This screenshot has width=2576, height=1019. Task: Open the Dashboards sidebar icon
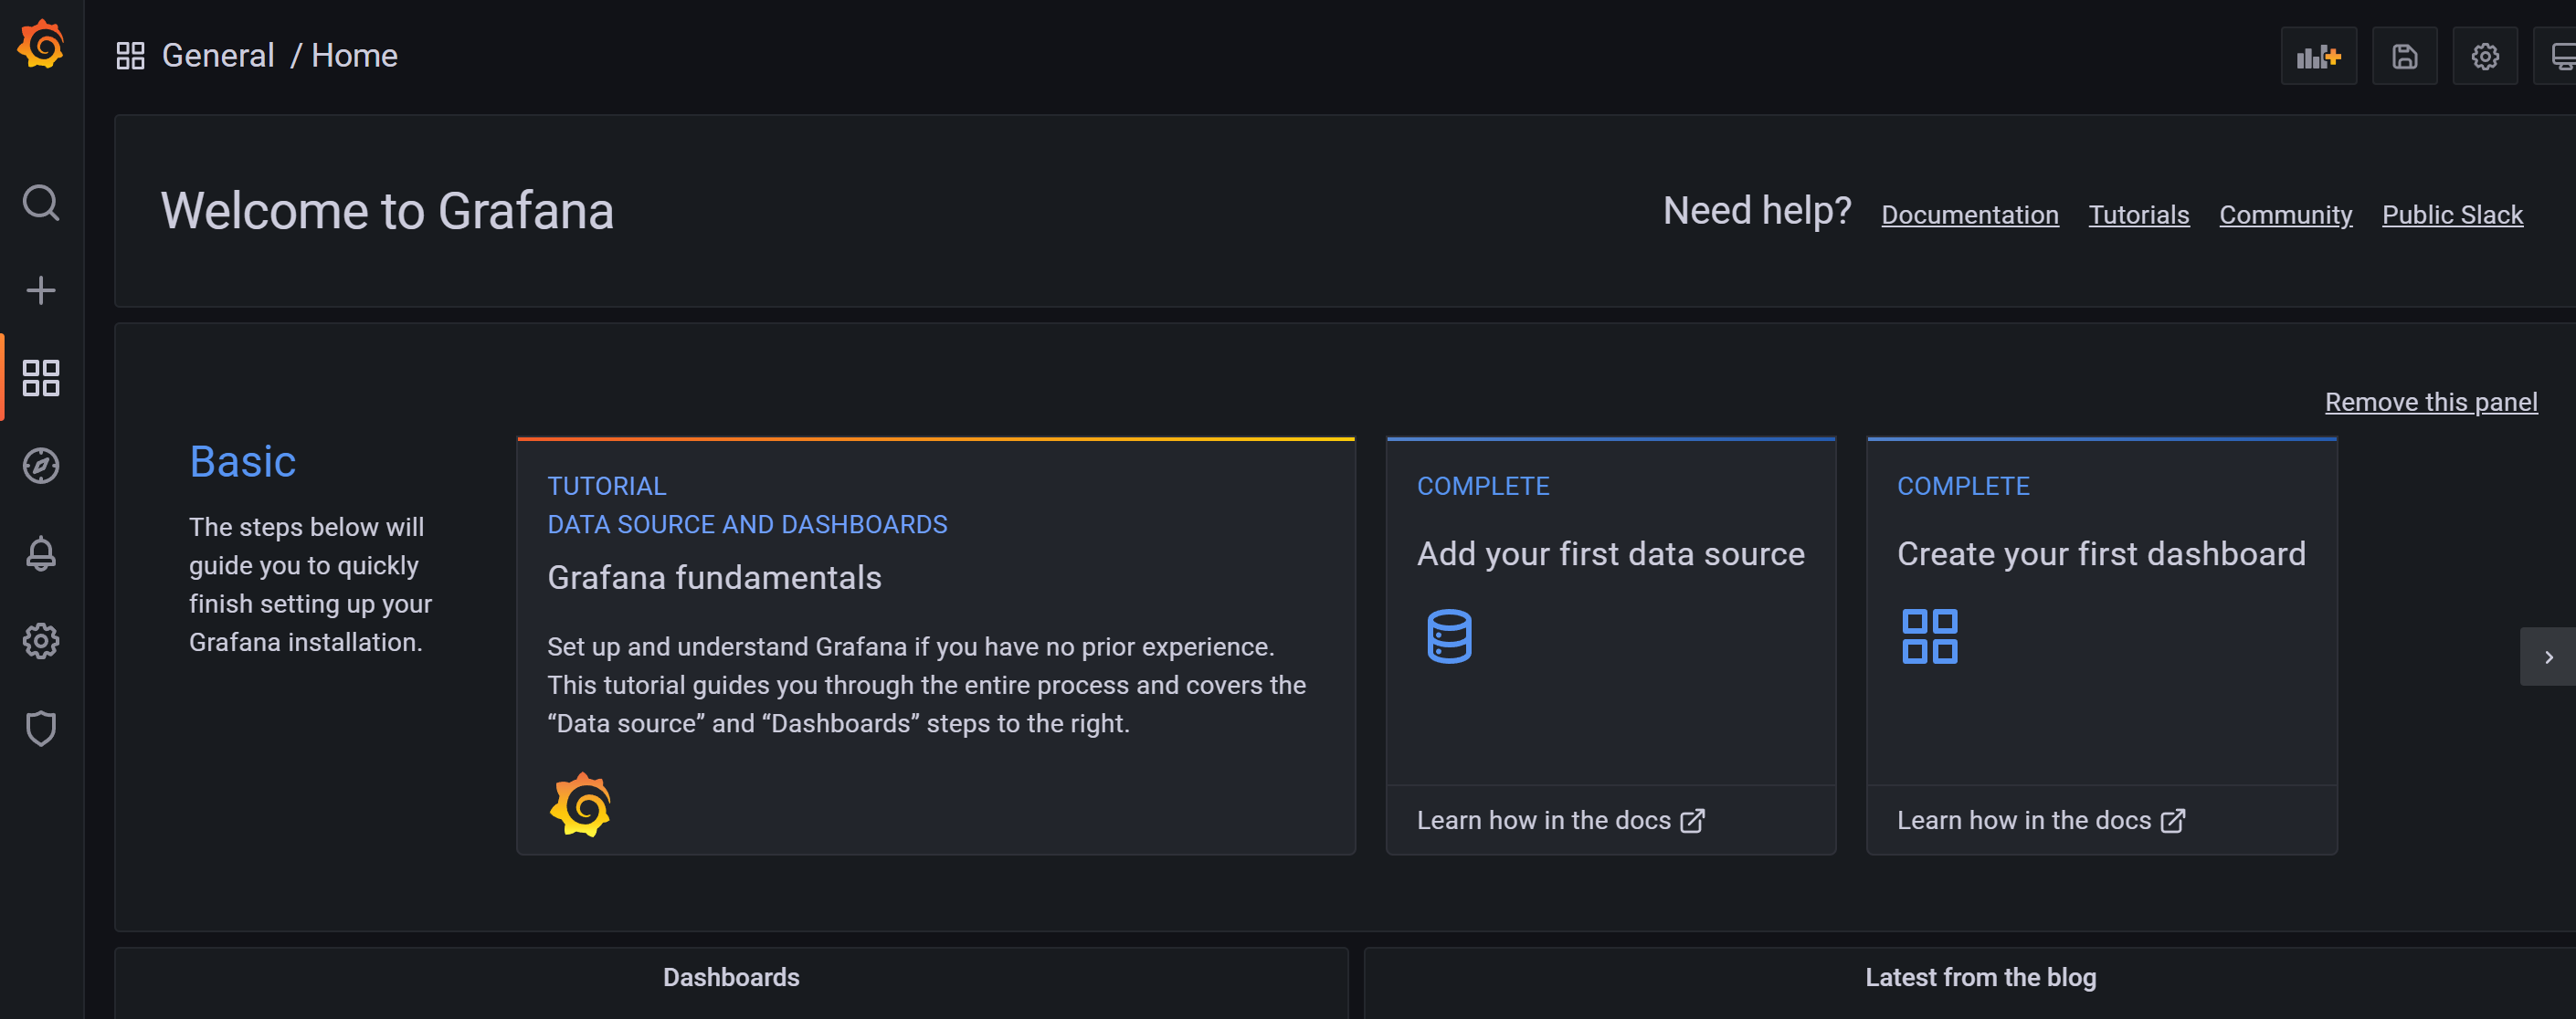click(41, 378)
